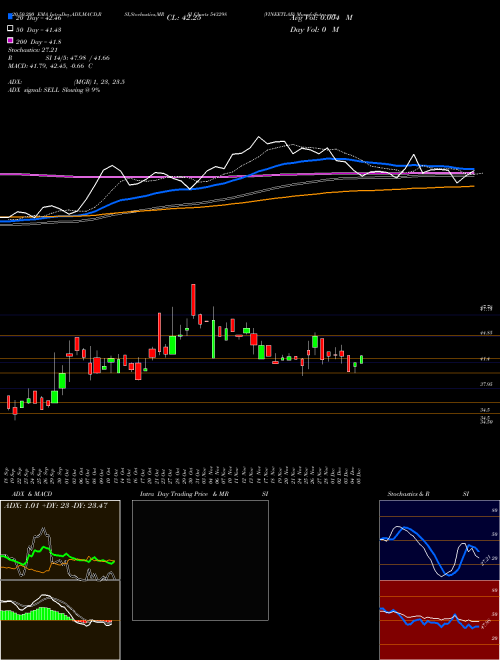Click the 'ADX & MACD' panel title
The width and height of the screenshot is (500, 660).
pos(32,494)
